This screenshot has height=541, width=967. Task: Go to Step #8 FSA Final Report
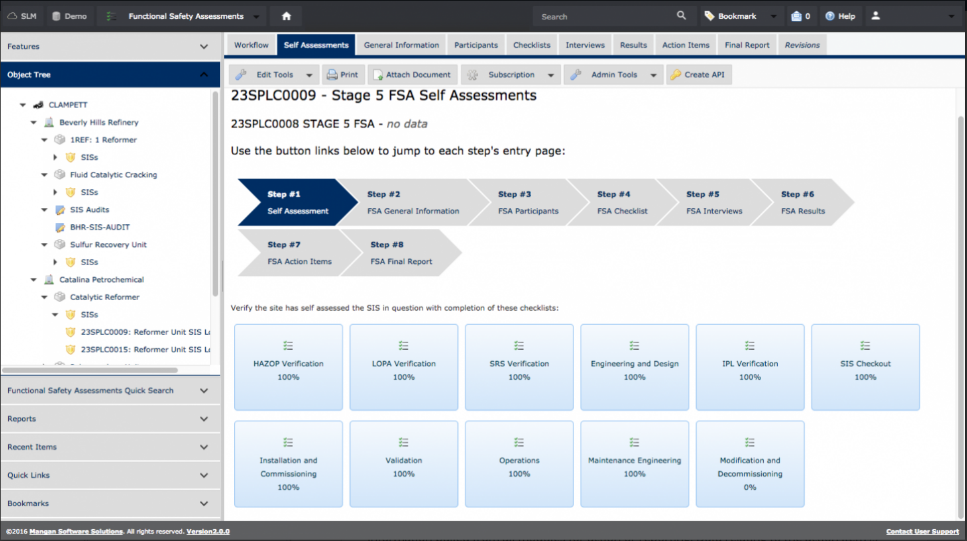(x=401, y=253)
